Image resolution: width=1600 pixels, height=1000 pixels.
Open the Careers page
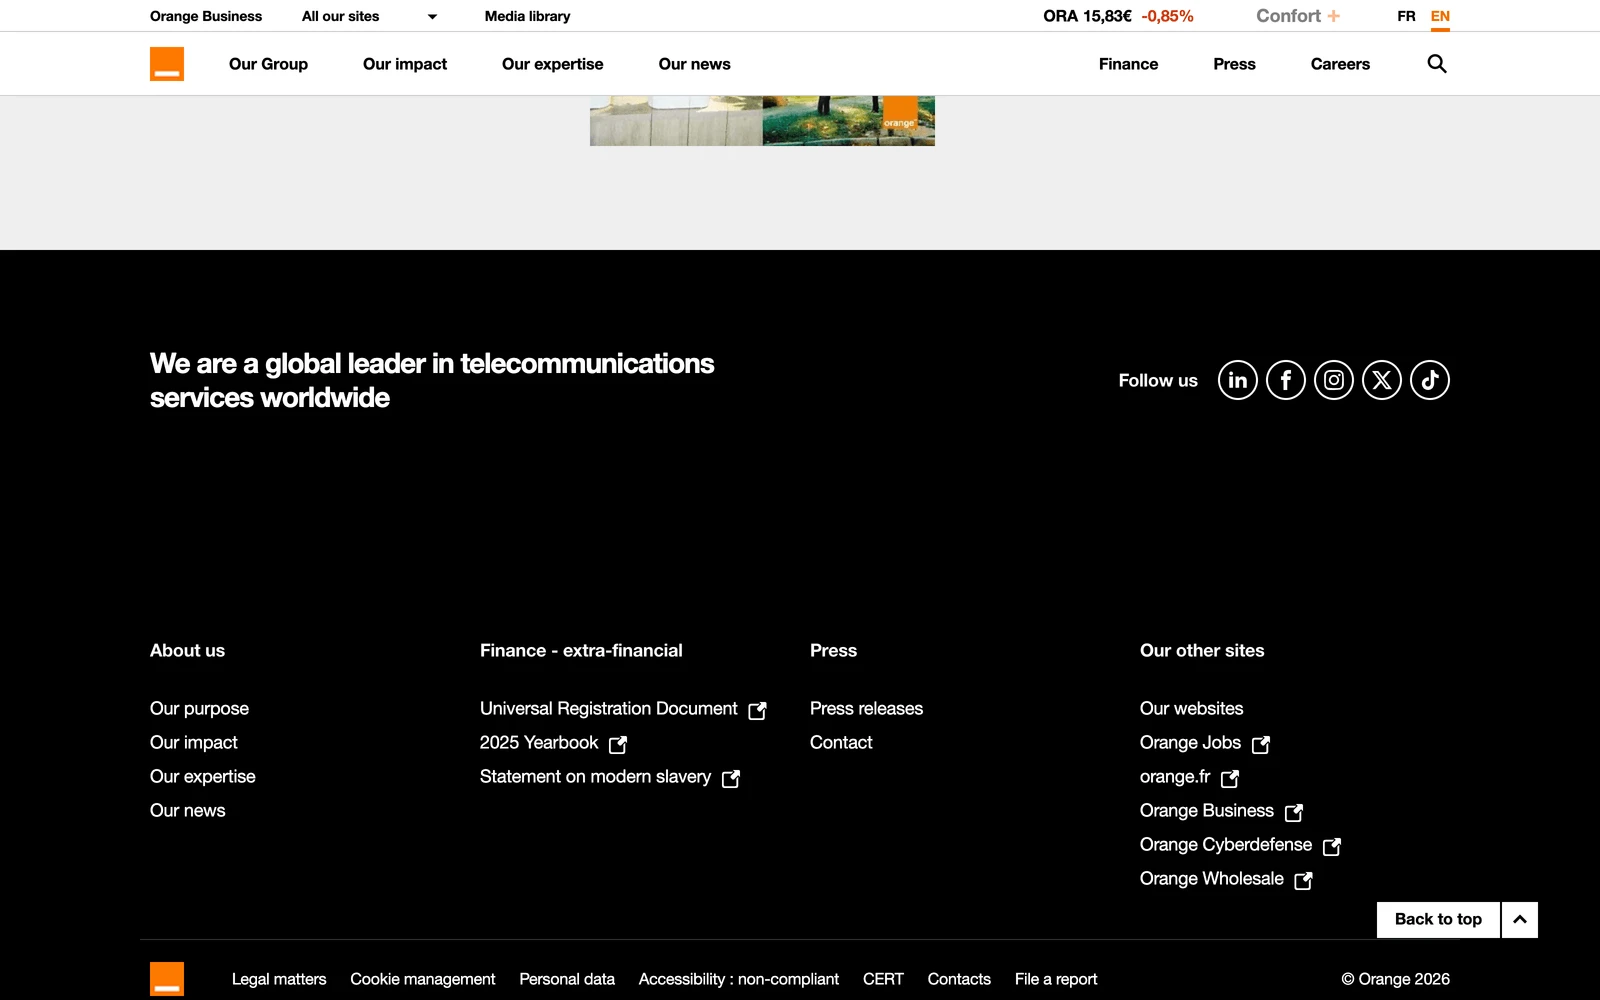tap(1340, 64)
